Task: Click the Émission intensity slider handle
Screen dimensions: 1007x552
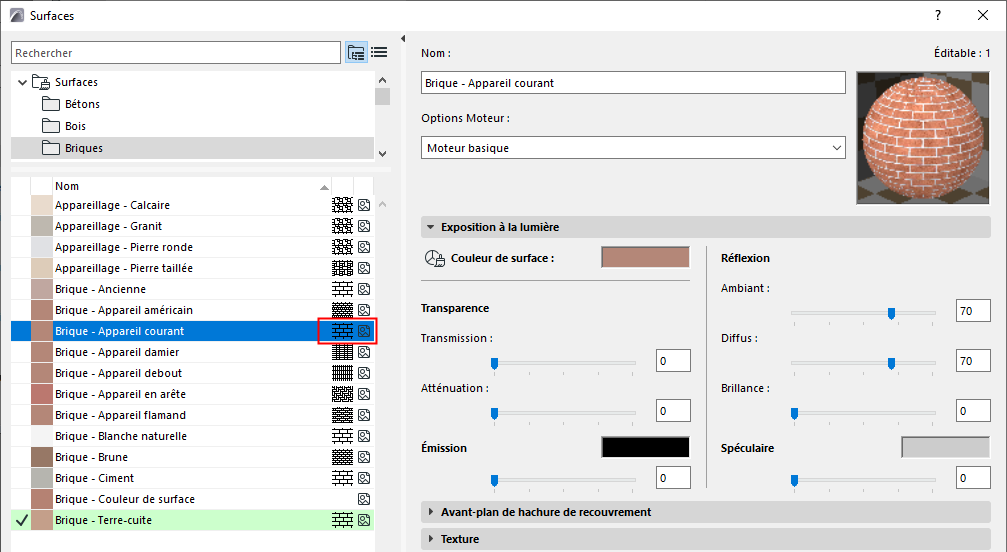Action: pos(495,480)
